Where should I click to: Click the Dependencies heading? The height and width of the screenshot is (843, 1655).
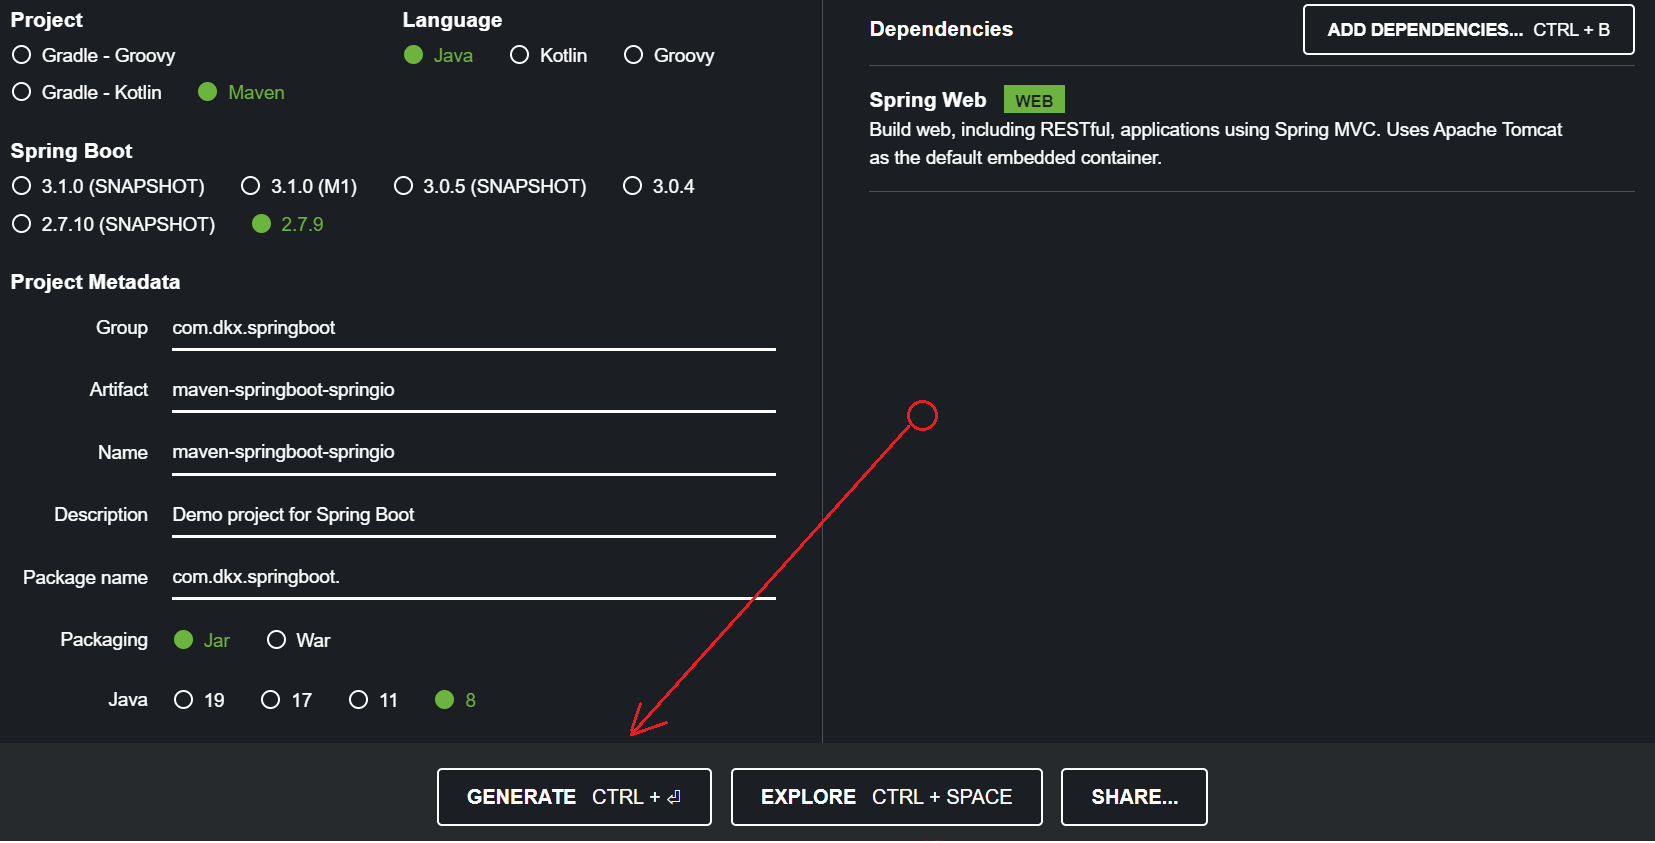tap(941, 29)
